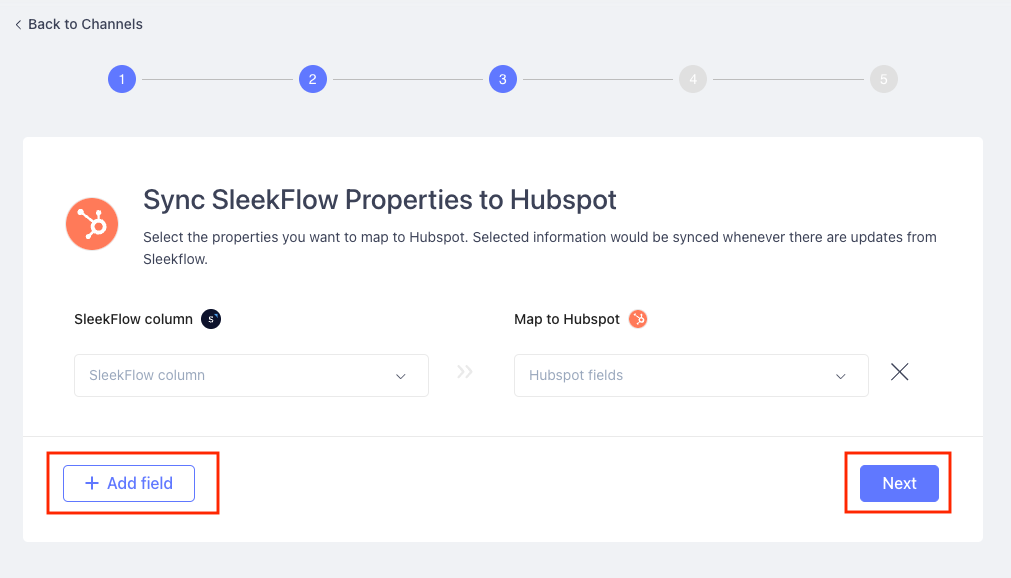Click the large orange Hubspot logo icon
This screenshot has height=578, width=1011.
[x=92, y=224]
